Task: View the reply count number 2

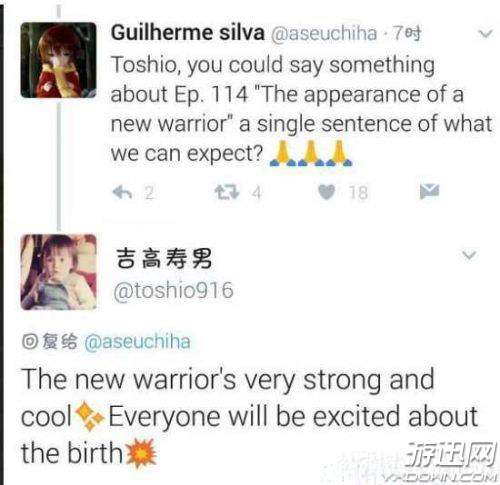Action: 149,193
